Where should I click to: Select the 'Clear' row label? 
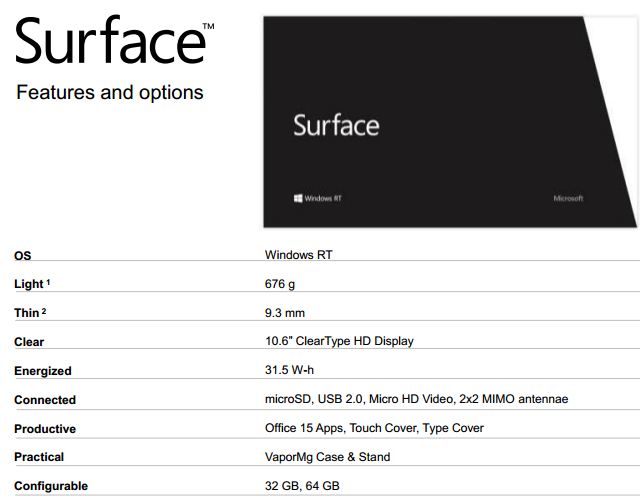(29, 342)
